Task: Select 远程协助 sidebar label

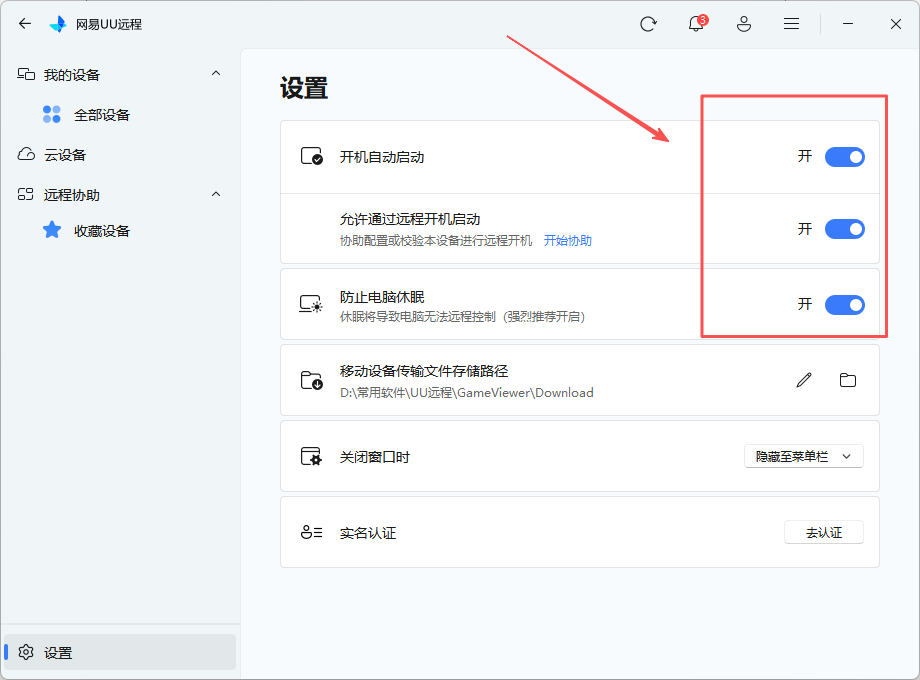Action: (72, 195)
